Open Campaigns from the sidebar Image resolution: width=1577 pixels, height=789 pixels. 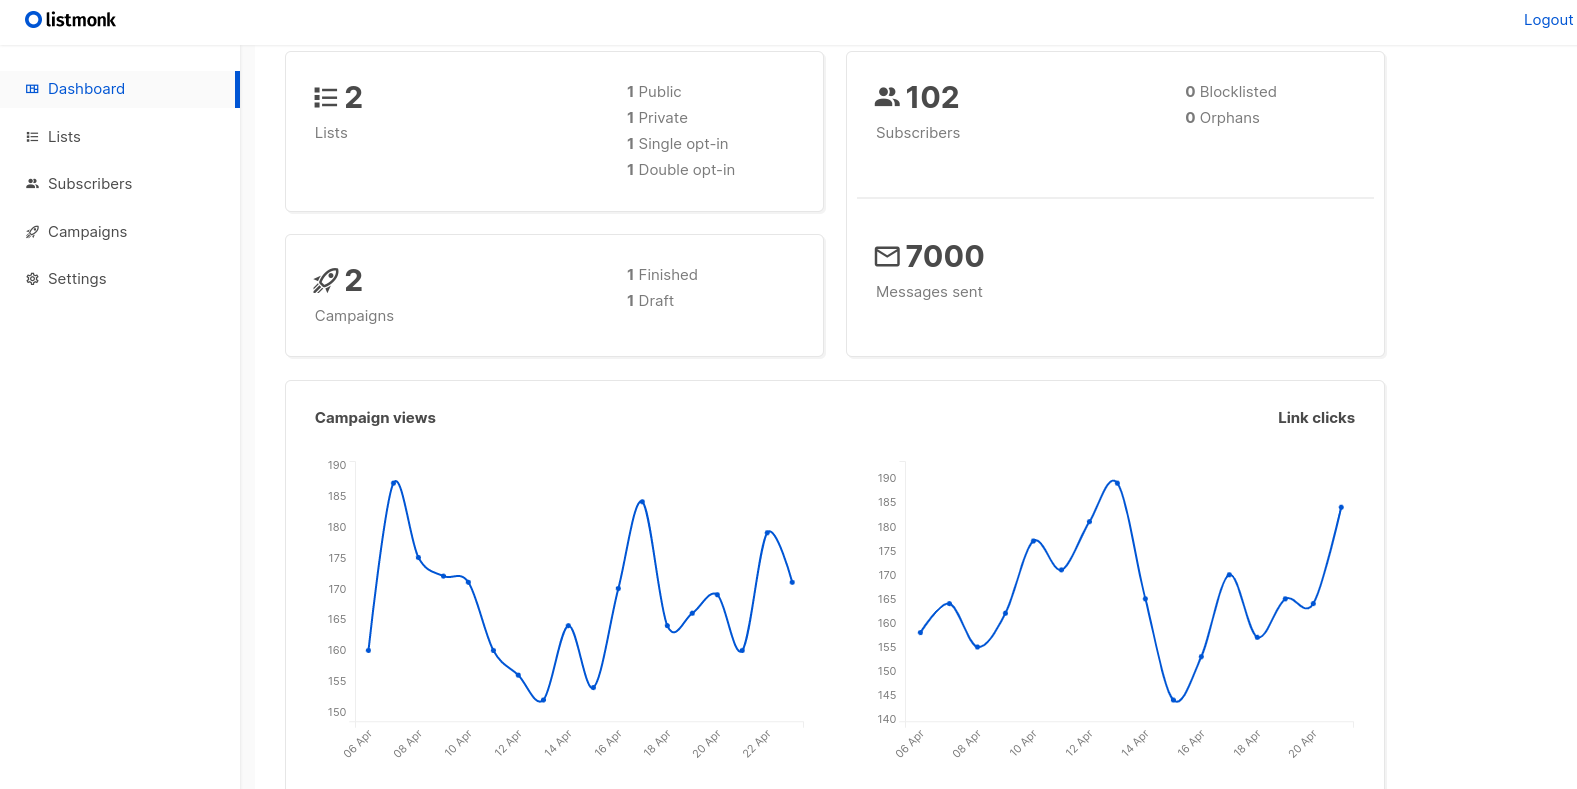[87, 232]
